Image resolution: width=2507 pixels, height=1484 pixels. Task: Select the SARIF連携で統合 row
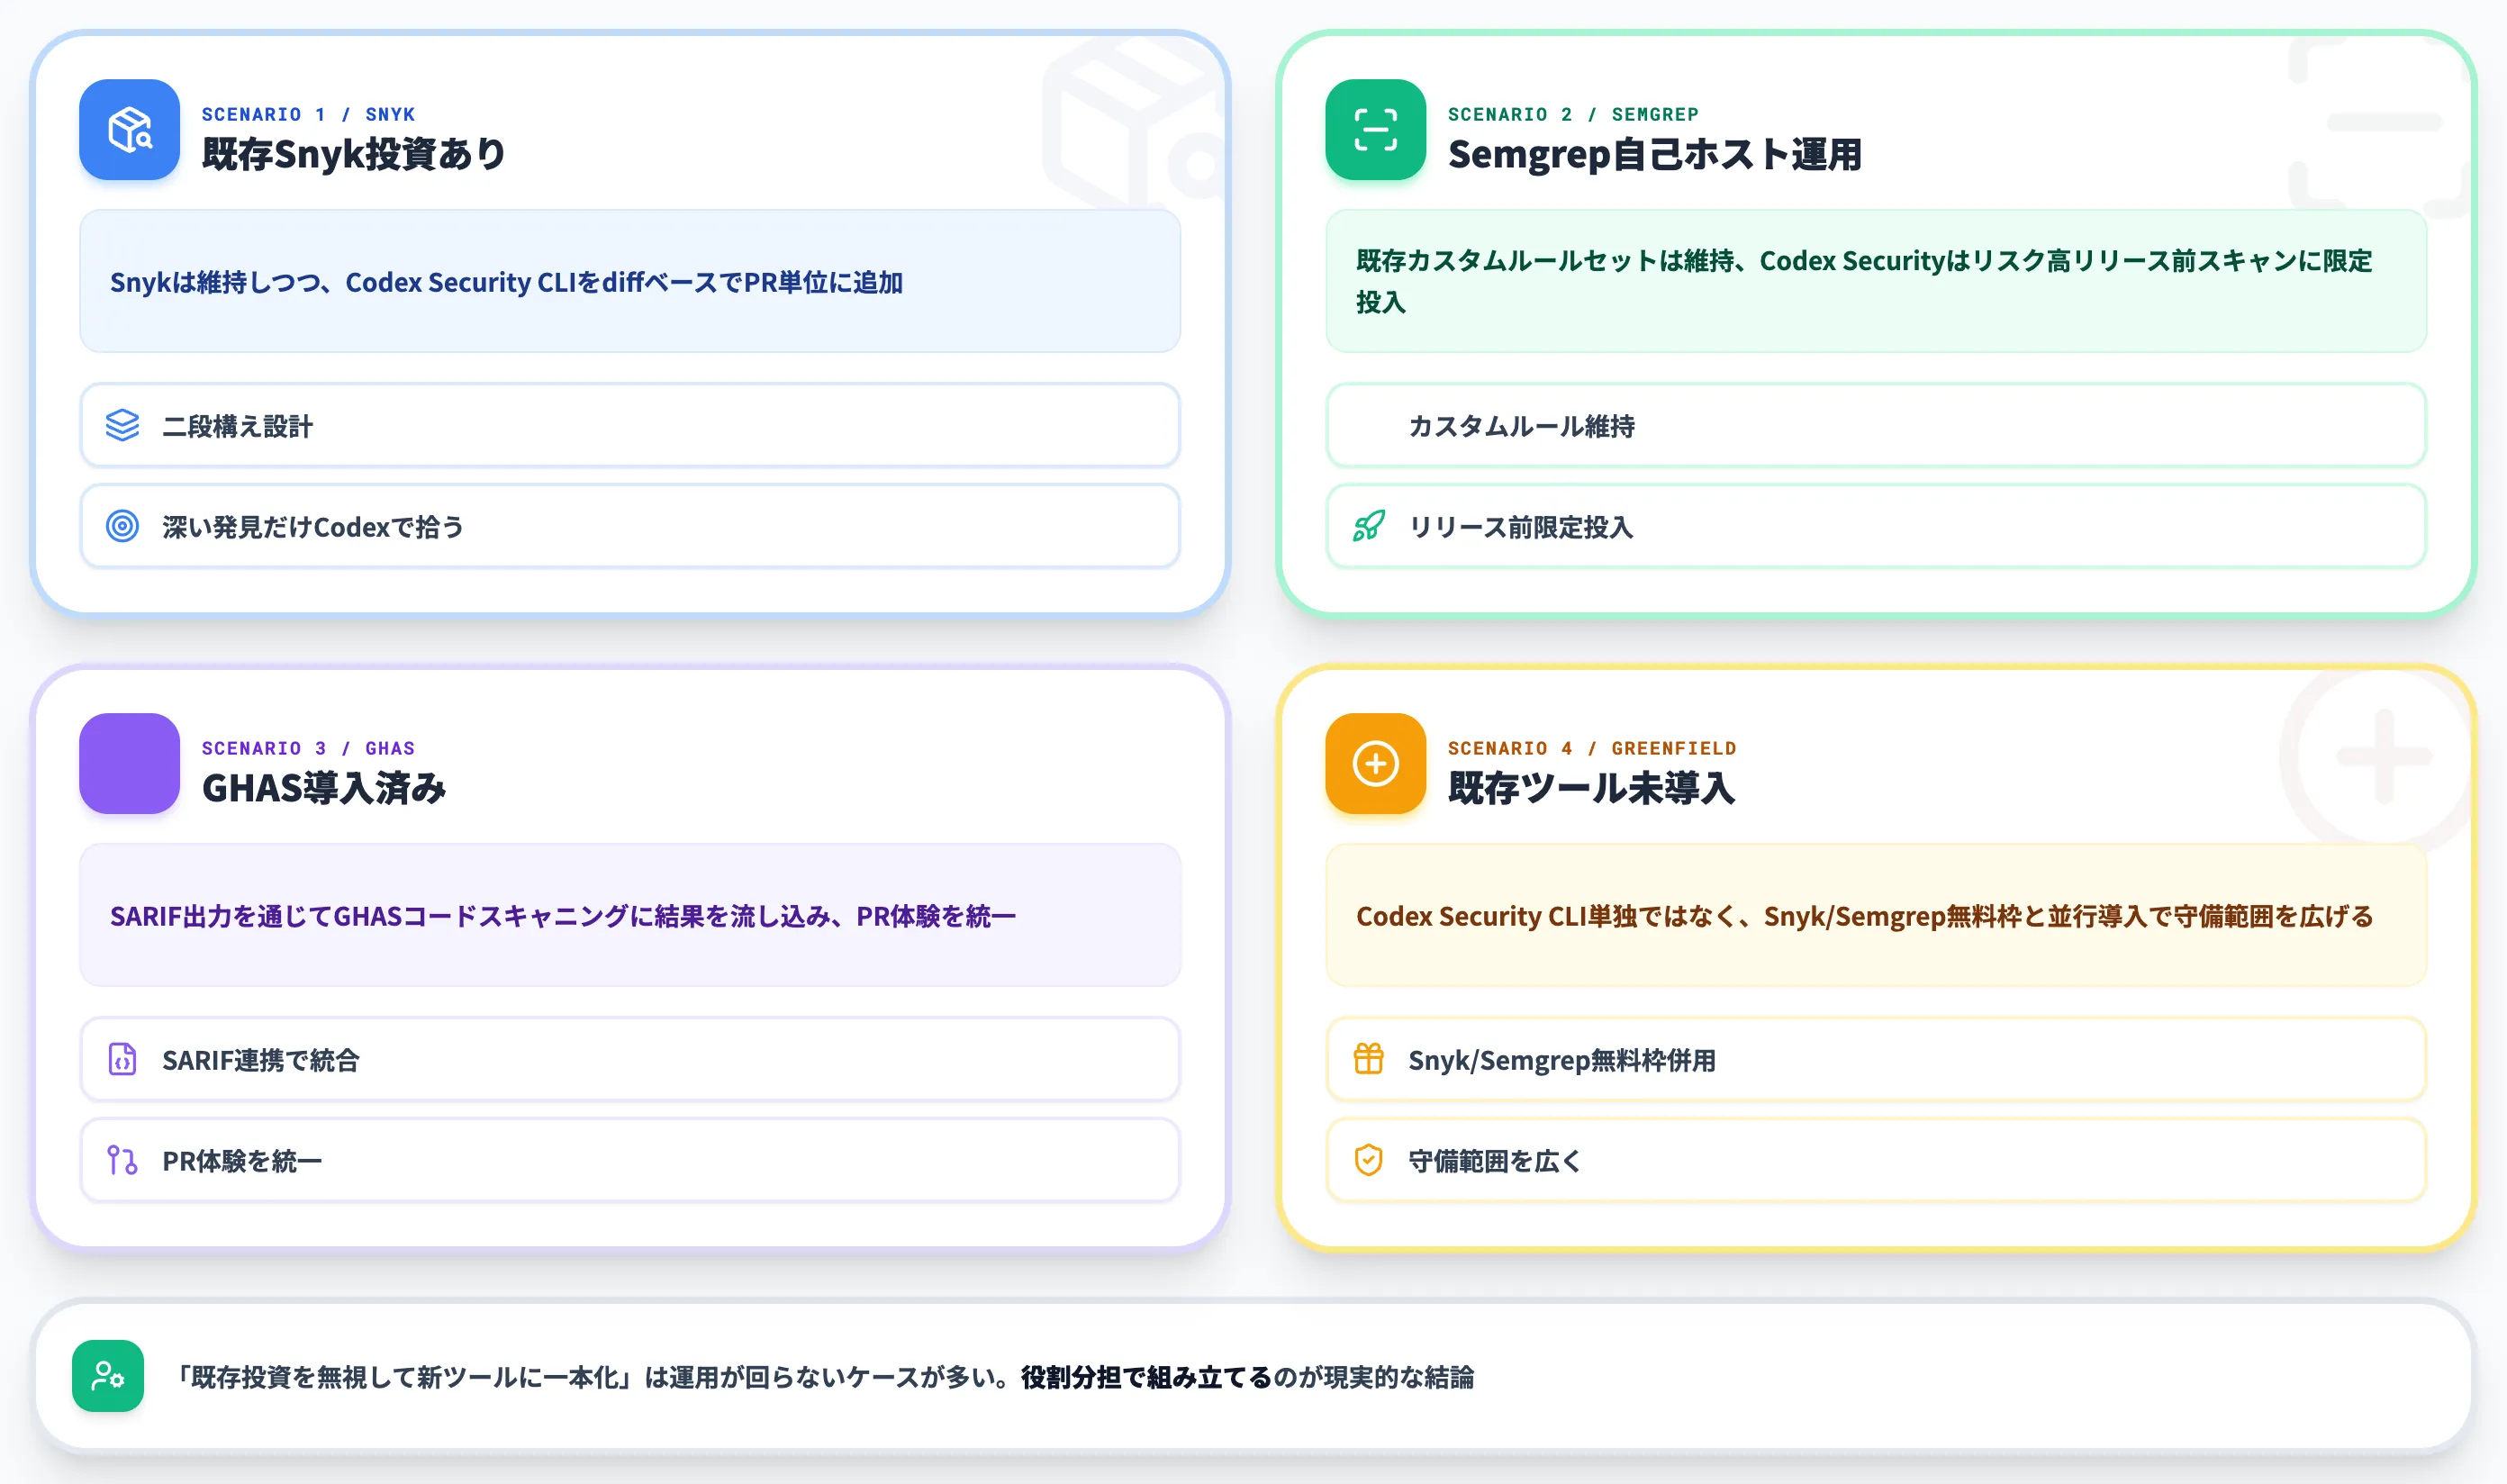[630, 1059]
